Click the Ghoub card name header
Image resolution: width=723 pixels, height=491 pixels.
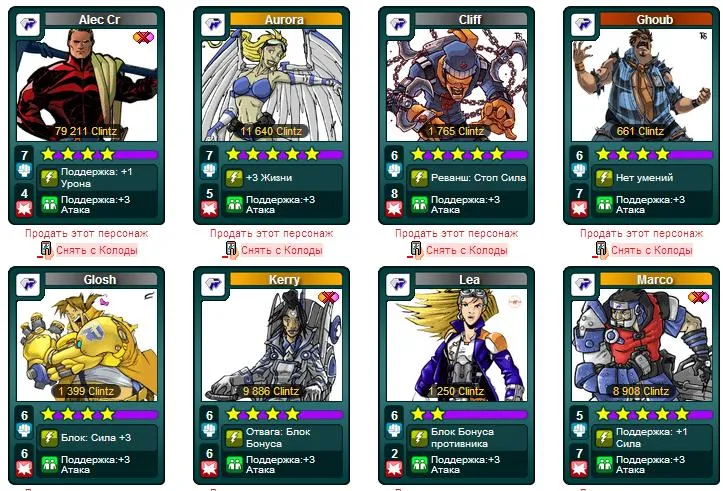[x=656, y=19]
